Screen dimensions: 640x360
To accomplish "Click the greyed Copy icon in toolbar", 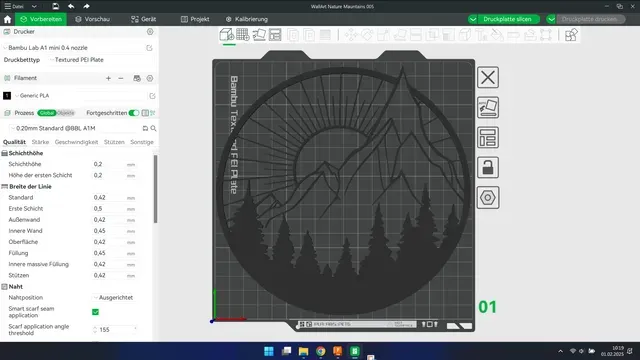I will click(293, 35).
